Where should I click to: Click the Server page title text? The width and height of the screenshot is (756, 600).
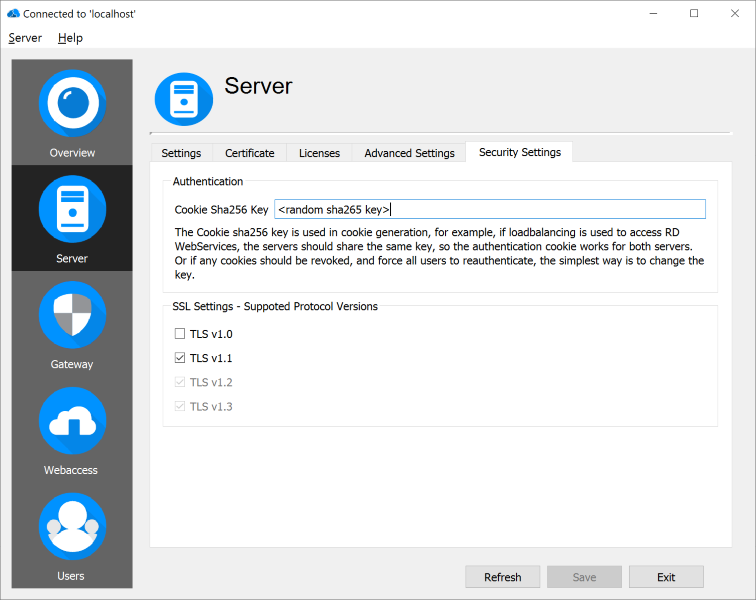point(258,86)
